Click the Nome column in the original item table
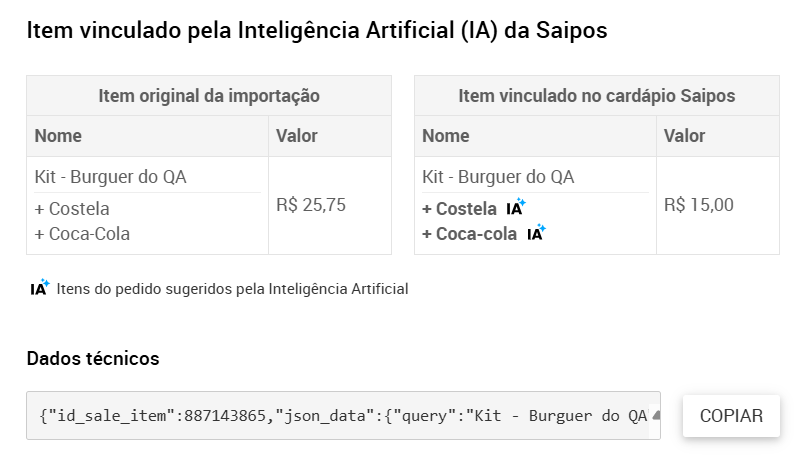The image size is (799, 456). coord(59,136)
